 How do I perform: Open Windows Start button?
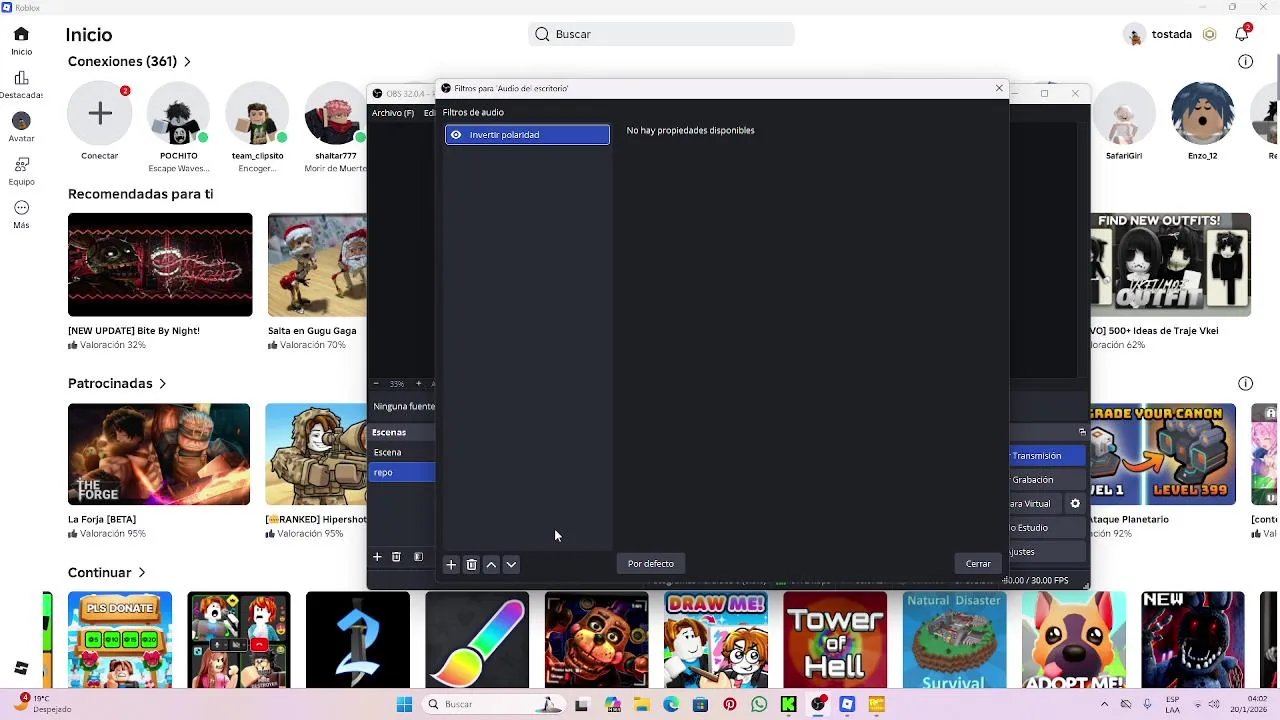pos(404,705)
